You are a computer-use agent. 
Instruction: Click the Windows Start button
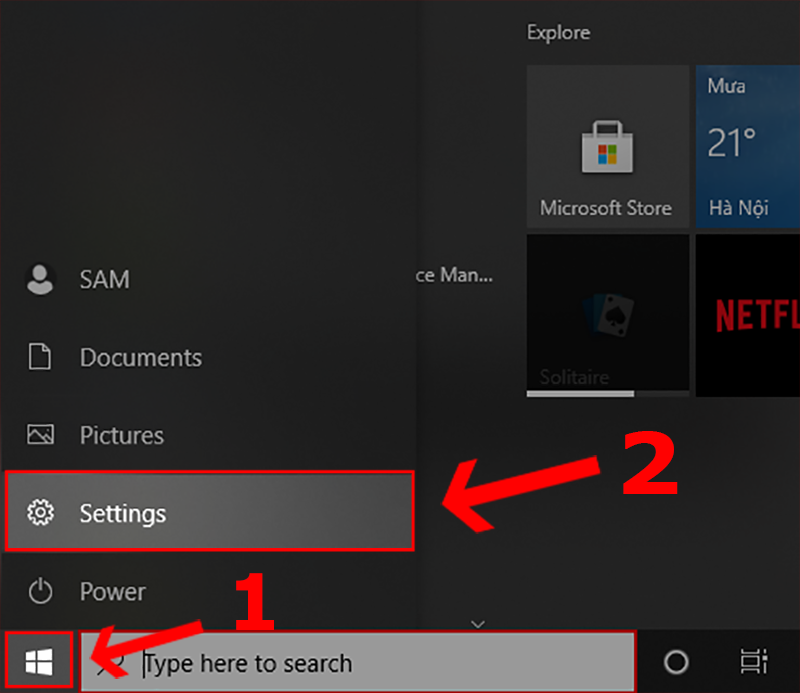tap(39, 660)
